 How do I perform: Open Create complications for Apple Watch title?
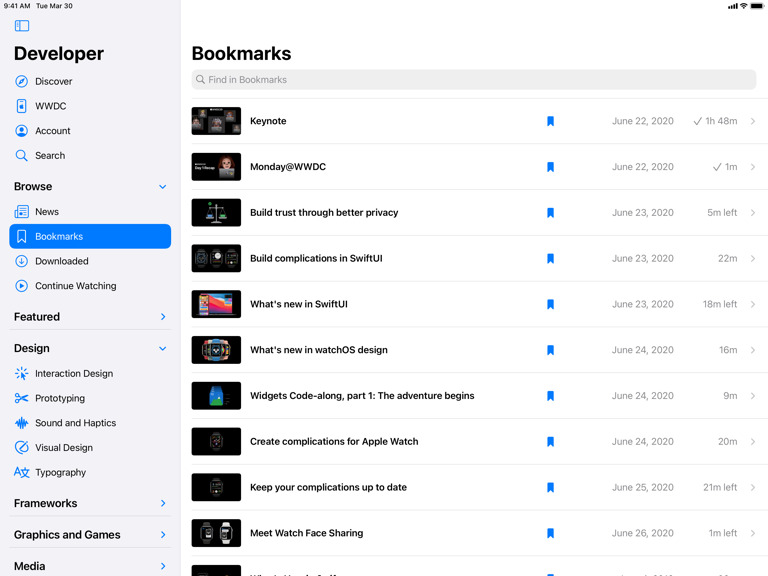(334, 441)
